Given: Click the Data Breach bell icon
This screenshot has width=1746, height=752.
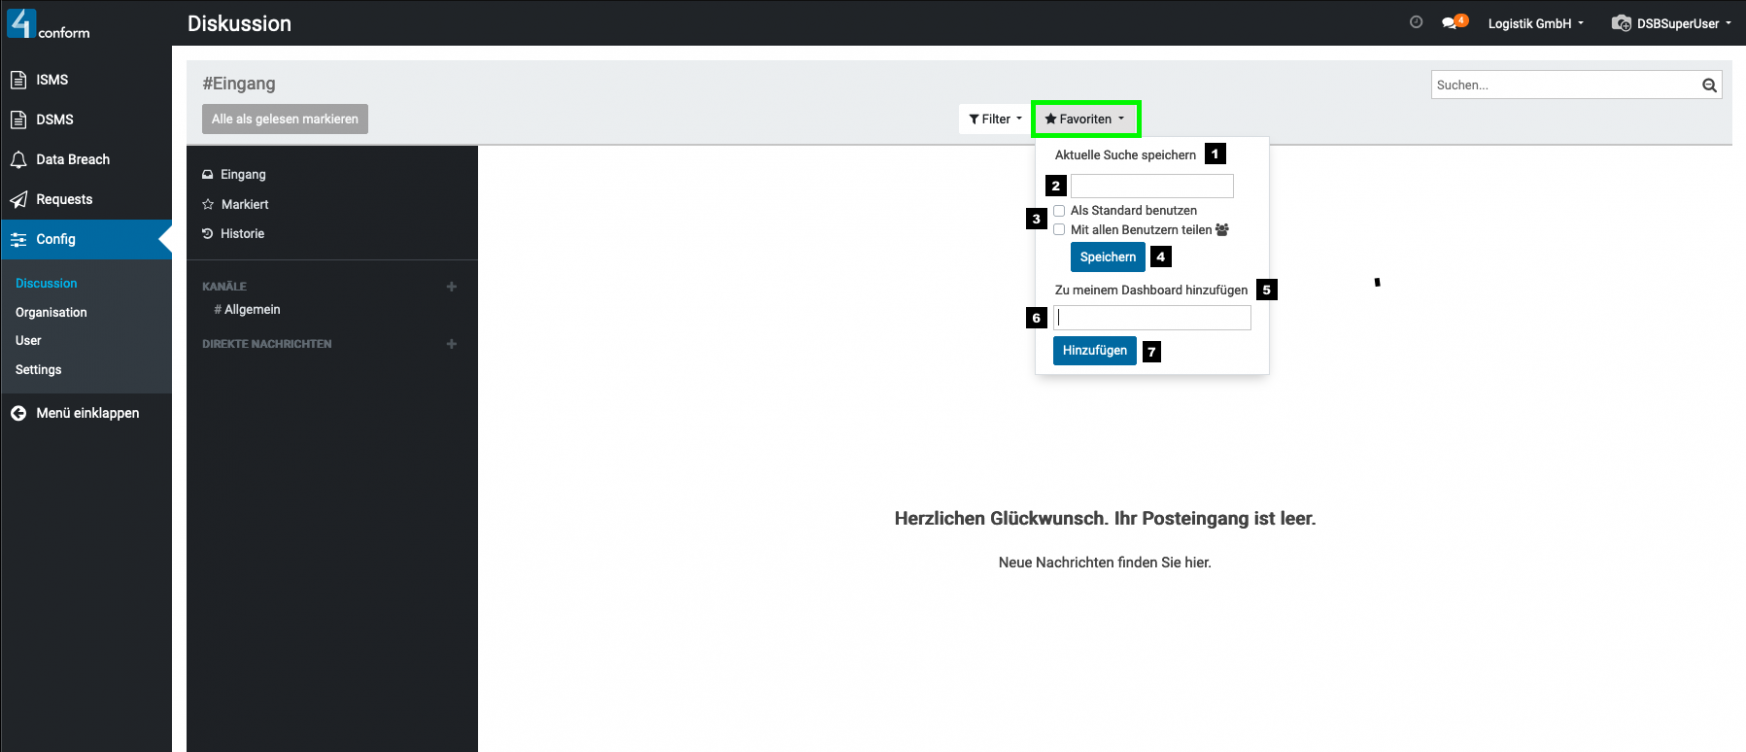Looking at the screenshot, I should [x=18, y=160].
